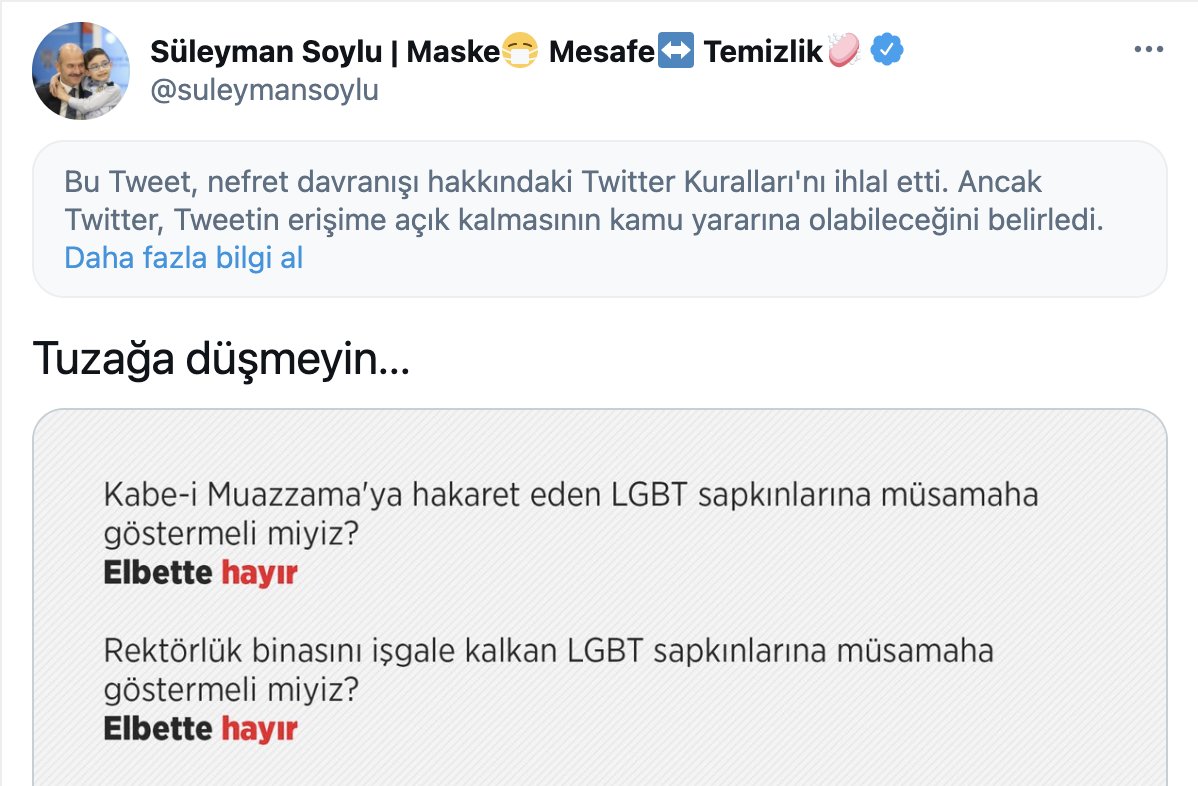Click the left-right arrow emoji after Mesafe
Image resolution: width=1198 pixels, height=786 pixels.
(x=676, y=51)
